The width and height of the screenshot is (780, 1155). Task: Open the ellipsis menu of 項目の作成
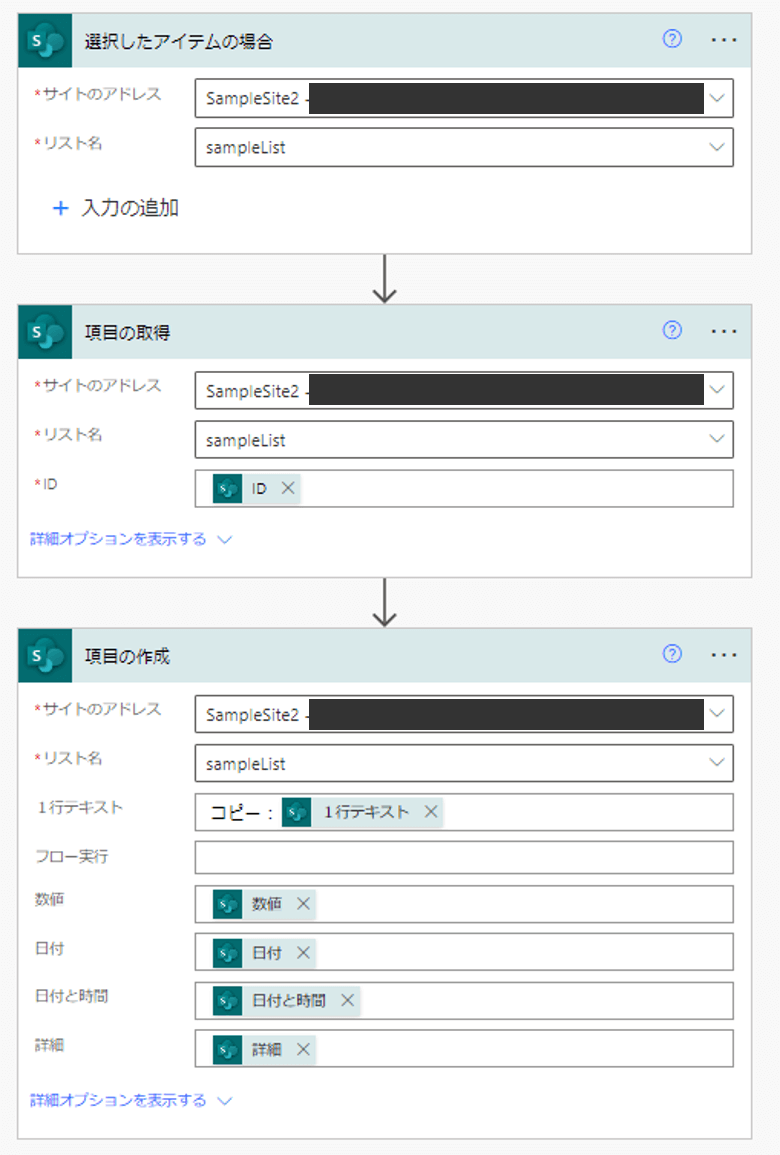[x=724, y=654]
